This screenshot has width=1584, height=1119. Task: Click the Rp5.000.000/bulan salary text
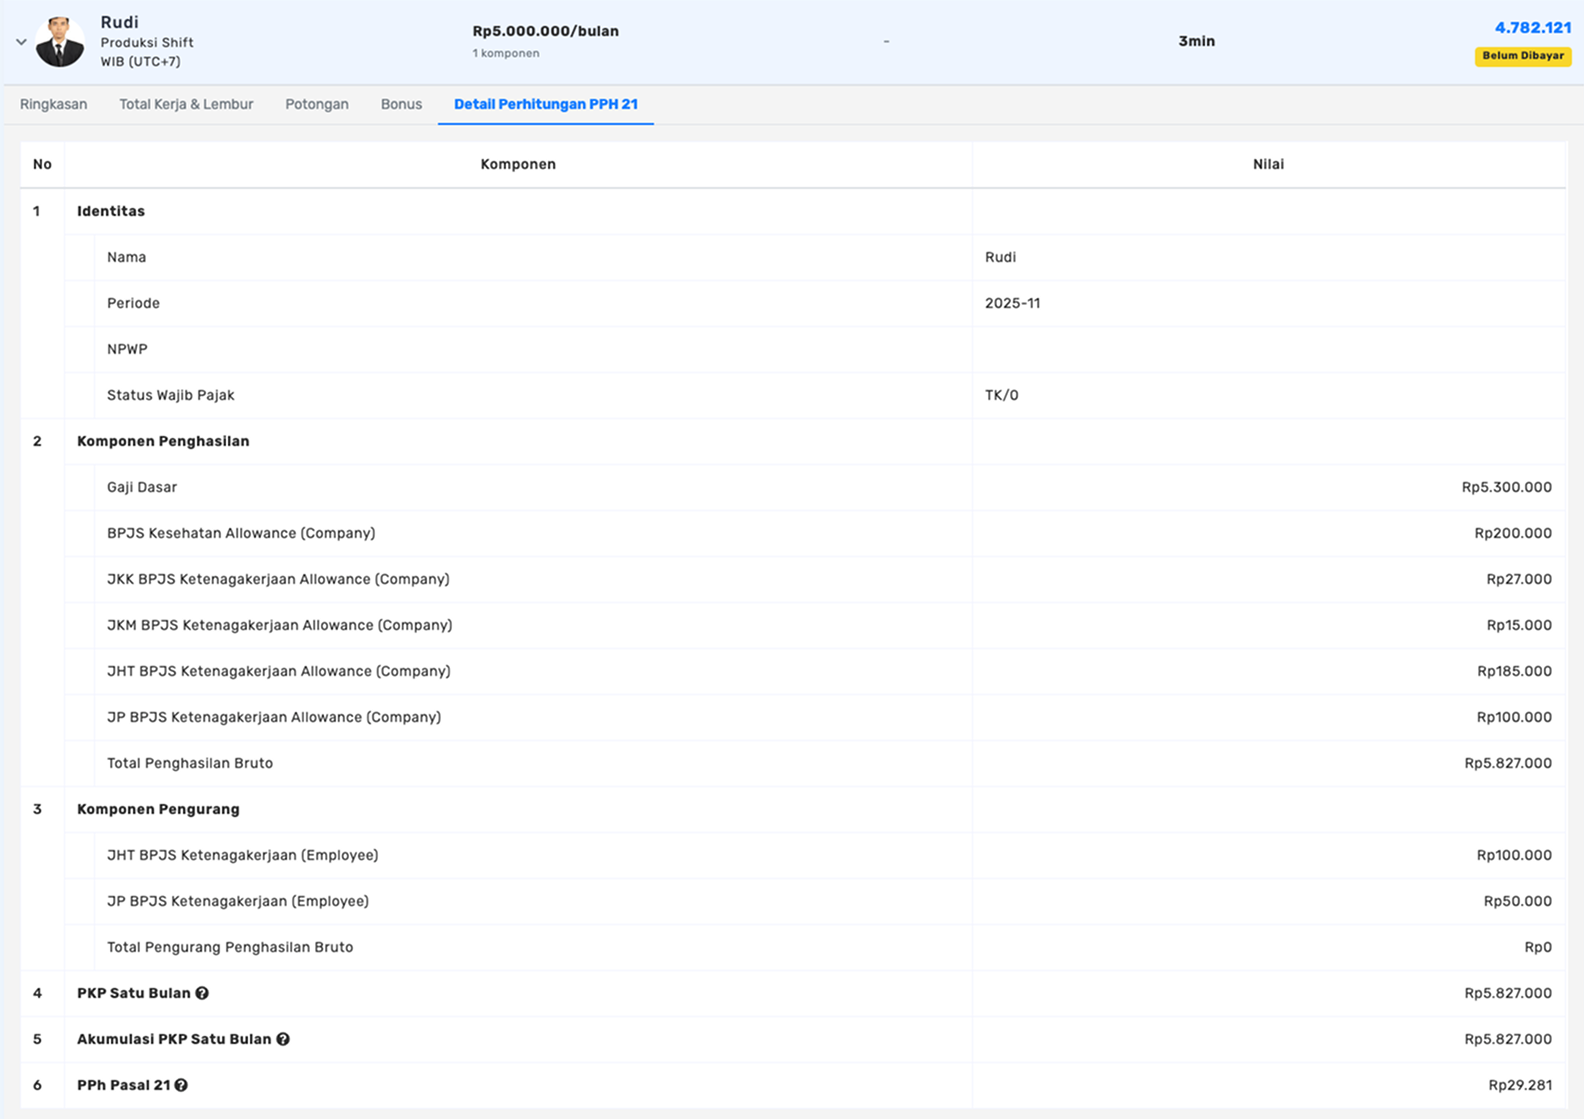pyautogui.click(x=545, y=31)
